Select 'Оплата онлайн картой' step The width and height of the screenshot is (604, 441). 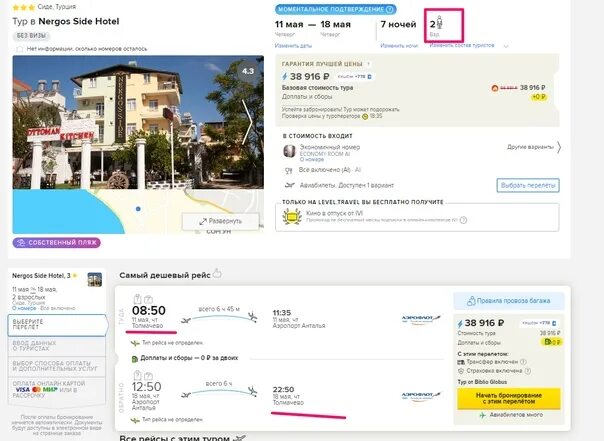click(57, 390)
